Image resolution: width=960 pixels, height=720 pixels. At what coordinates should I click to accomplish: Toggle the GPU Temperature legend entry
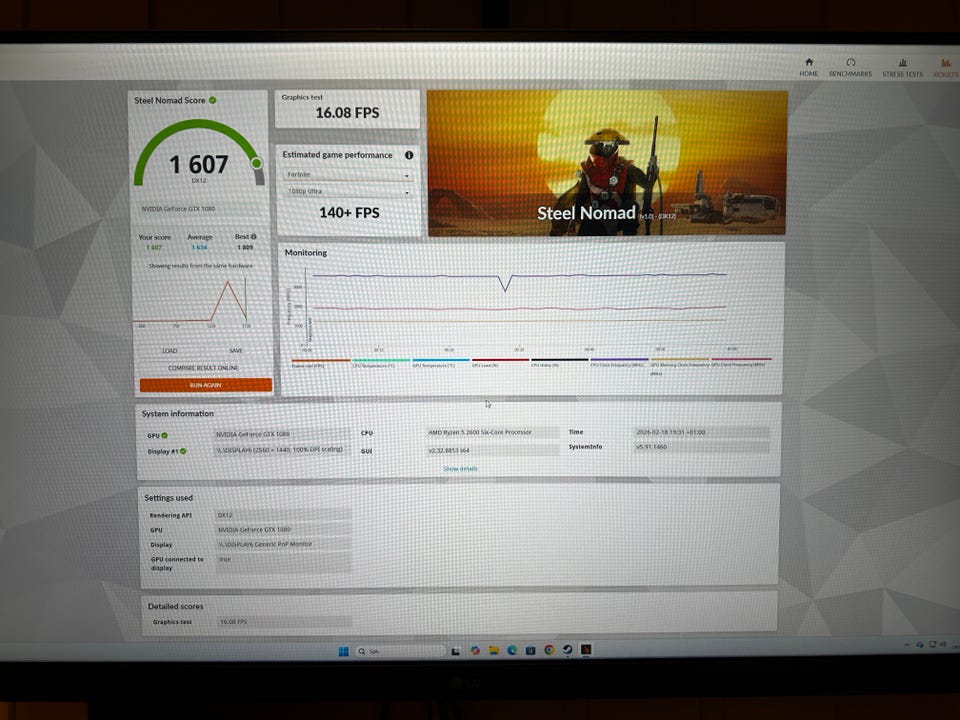pos(440,363)
